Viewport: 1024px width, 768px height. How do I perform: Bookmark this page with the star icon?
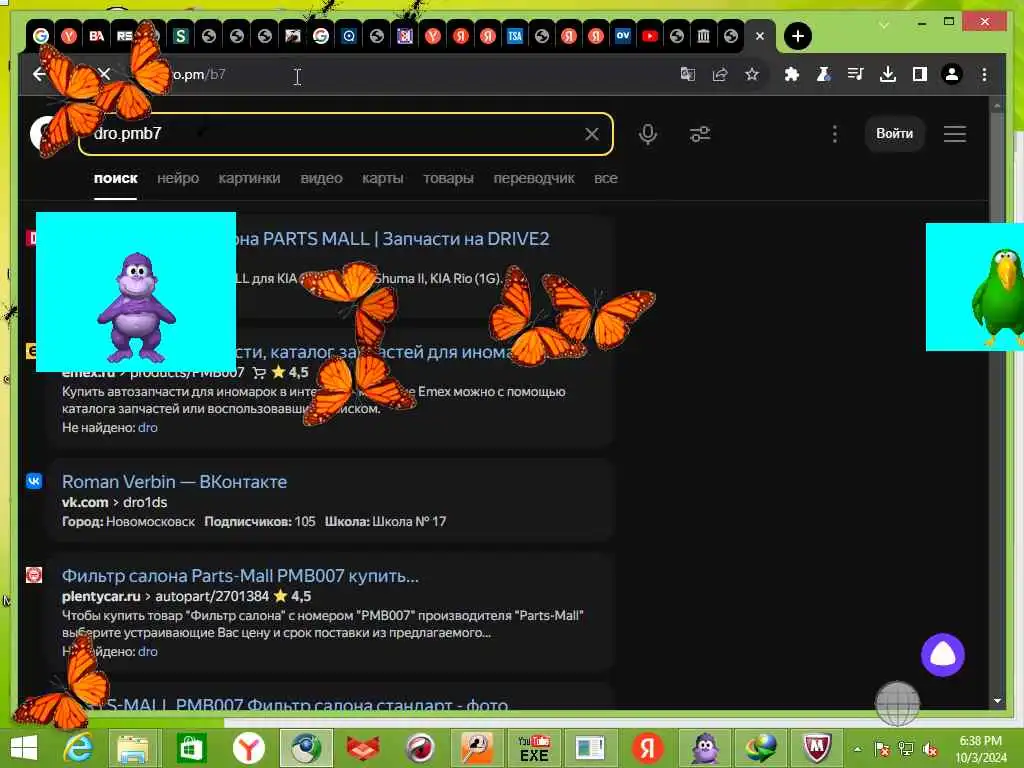point(752,74)
